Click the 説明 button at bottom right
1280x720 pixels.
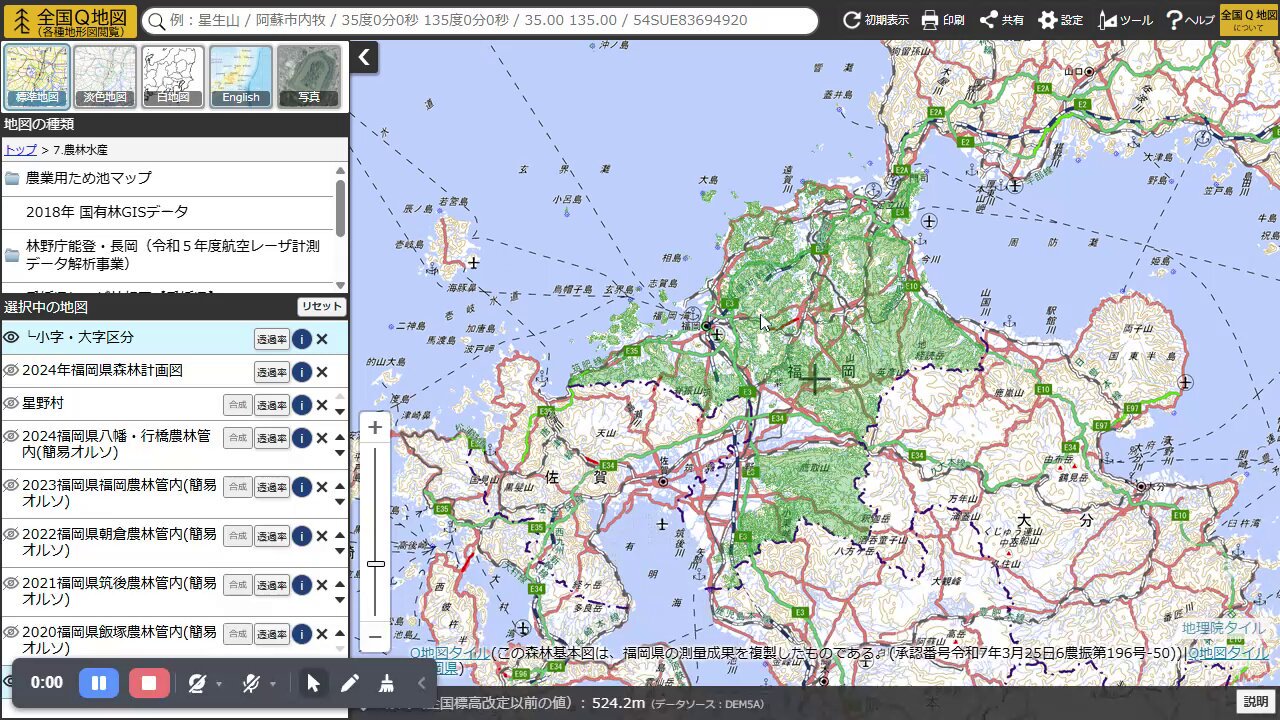pos(1256,702)
